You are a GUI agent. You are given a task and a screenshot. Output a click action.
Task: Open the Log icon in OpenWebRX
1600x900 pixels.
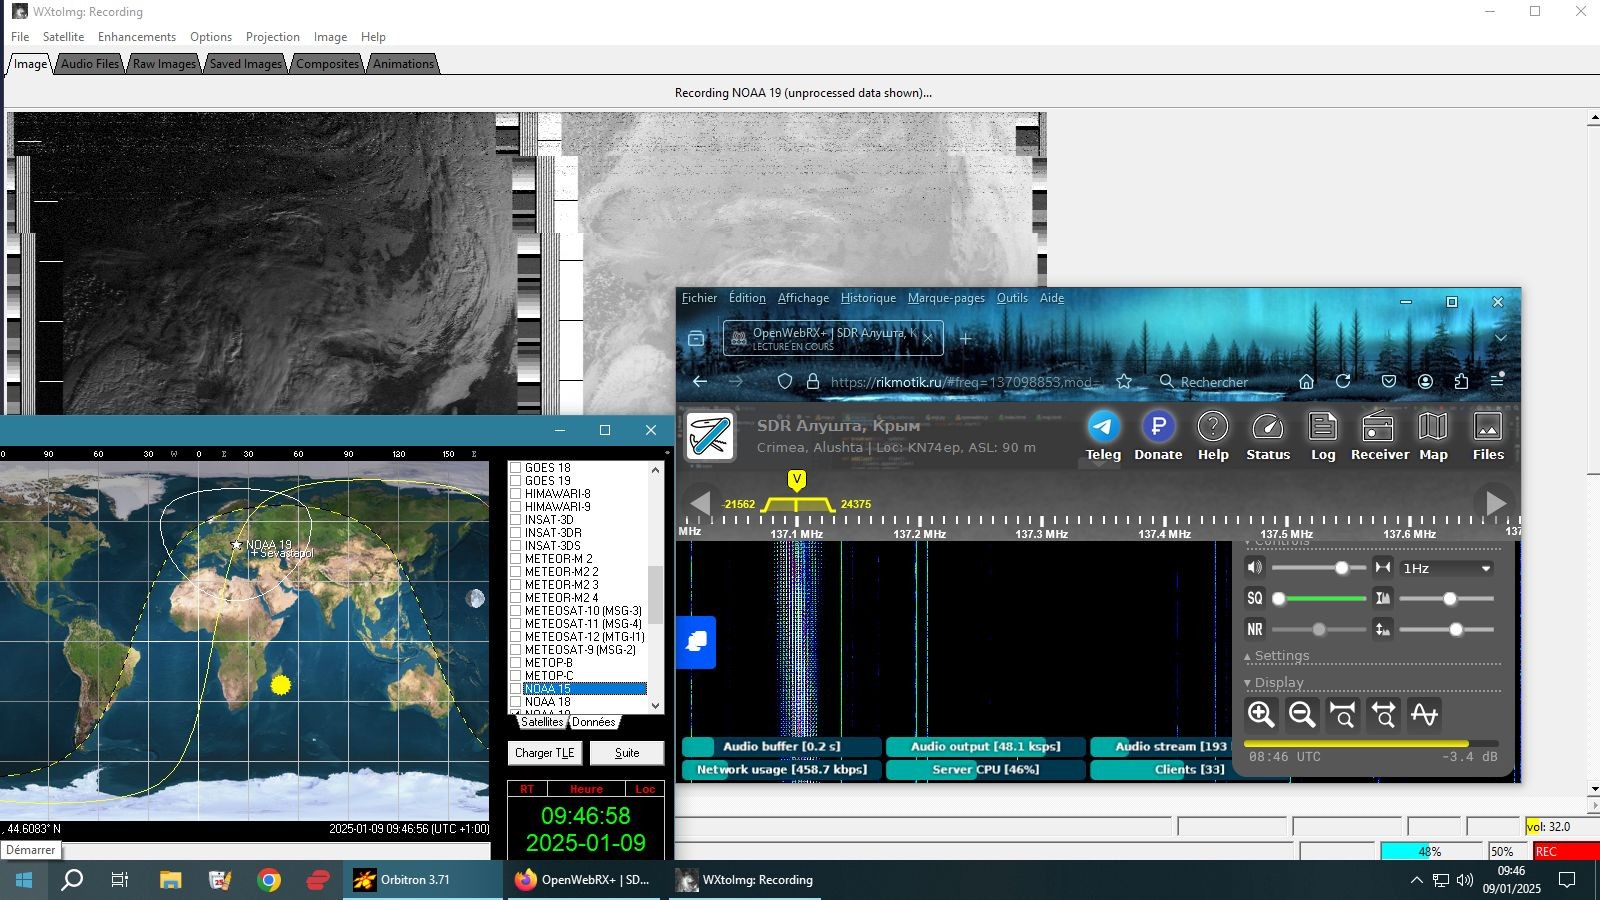(x=1323, y=435)
